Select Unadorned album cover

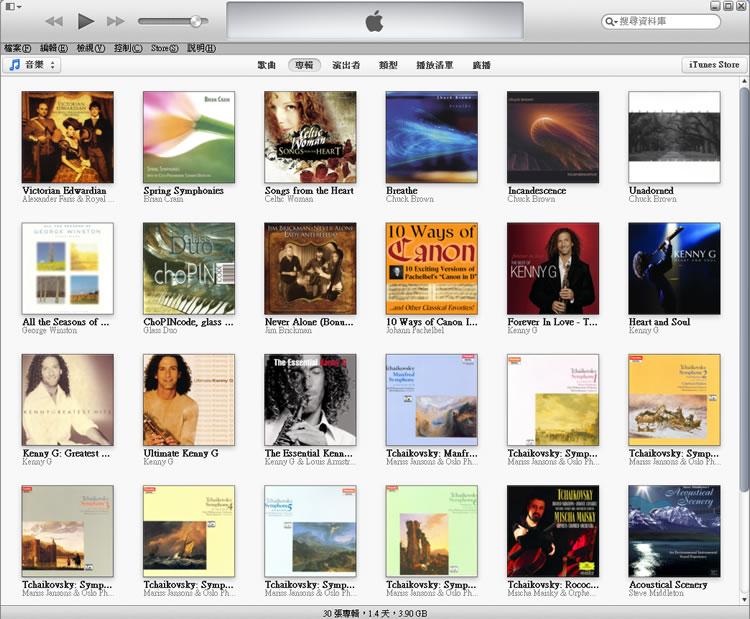click(x=674, y=137)
